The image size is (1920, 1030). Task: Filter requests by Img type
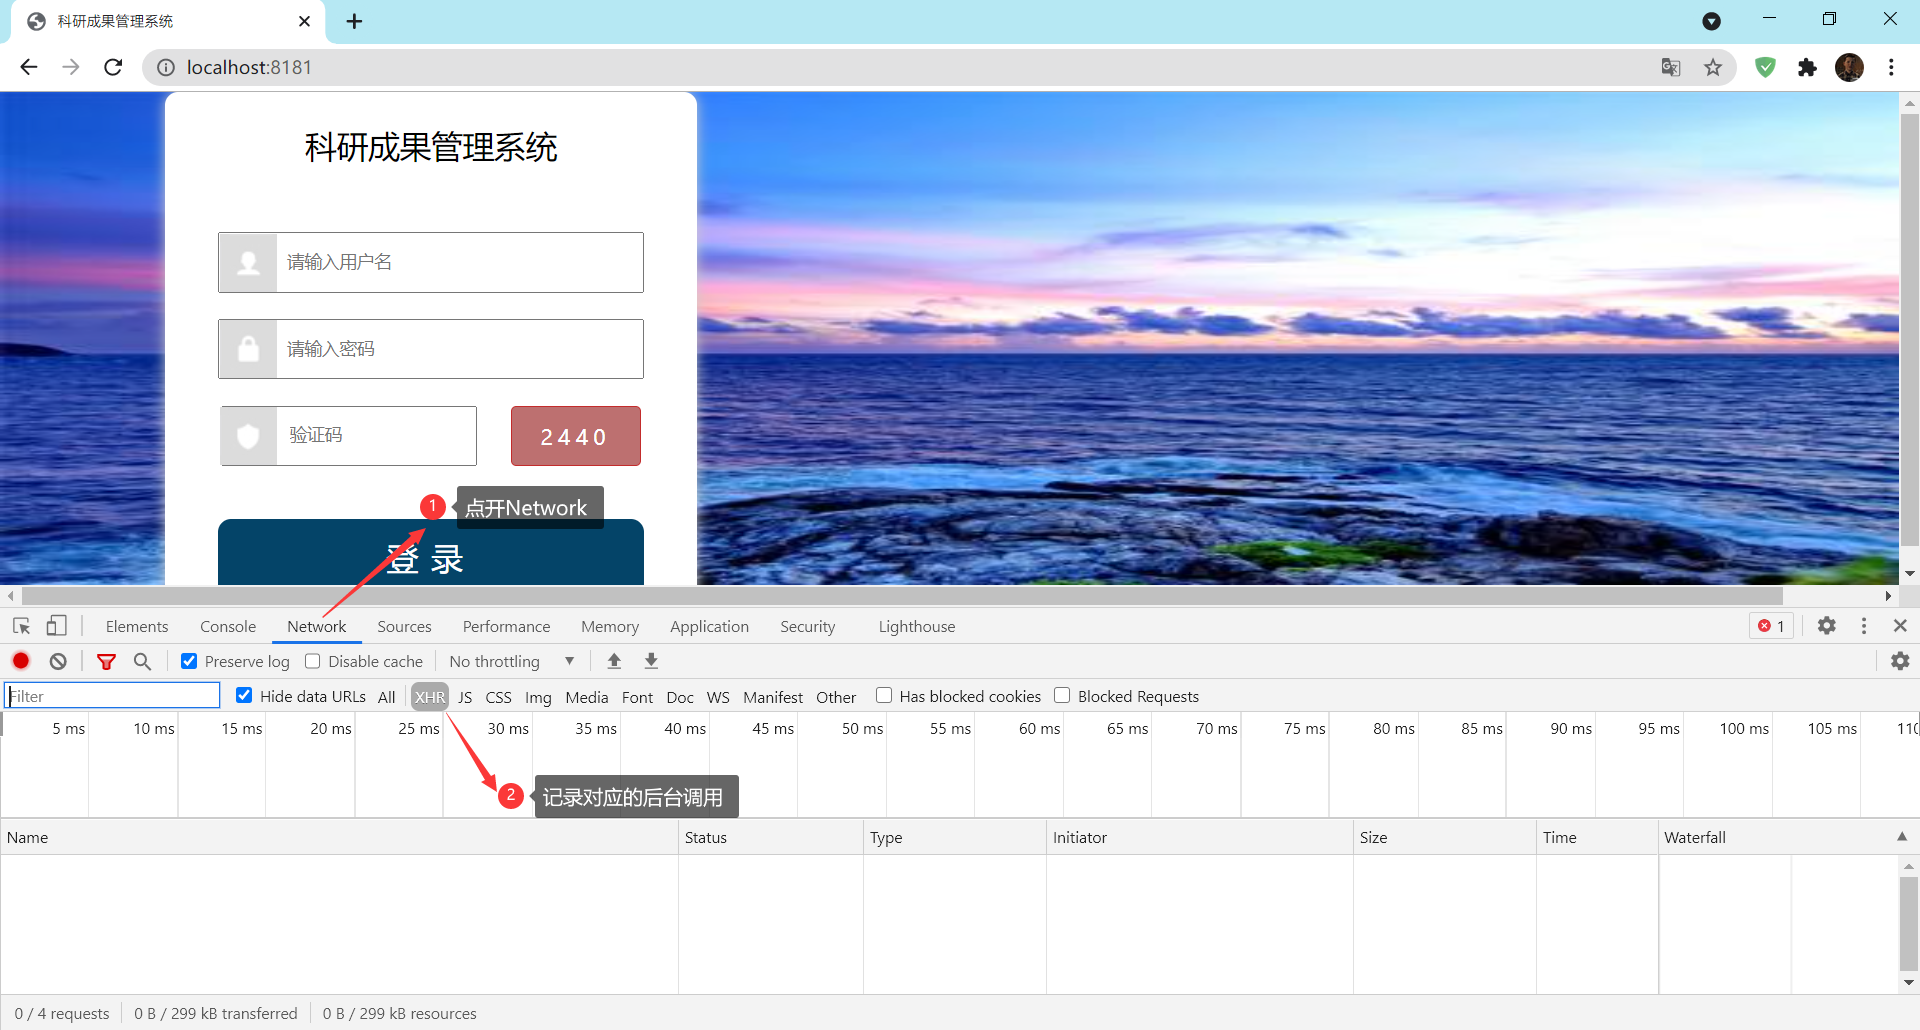tap(538, 697)
